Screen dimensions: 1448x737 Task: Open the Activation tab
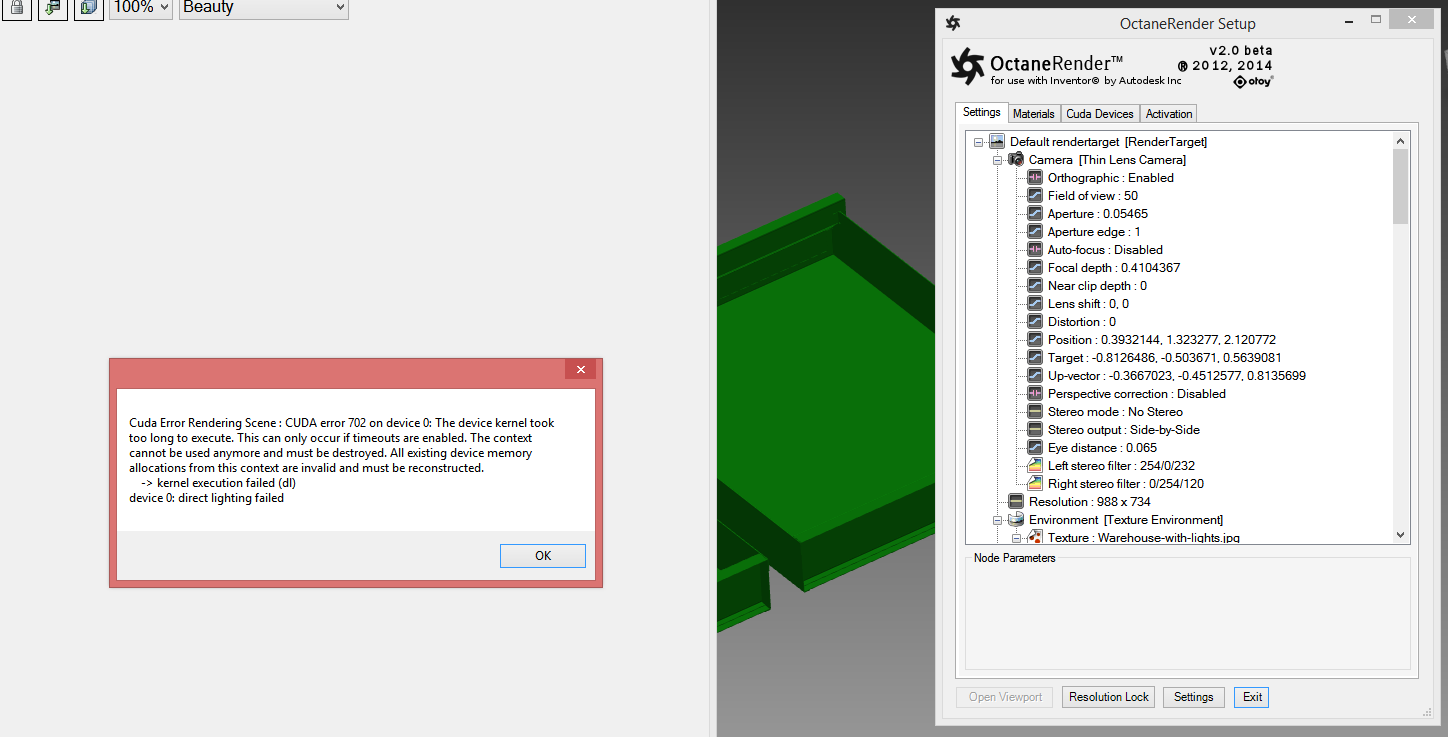point(1169,114)
